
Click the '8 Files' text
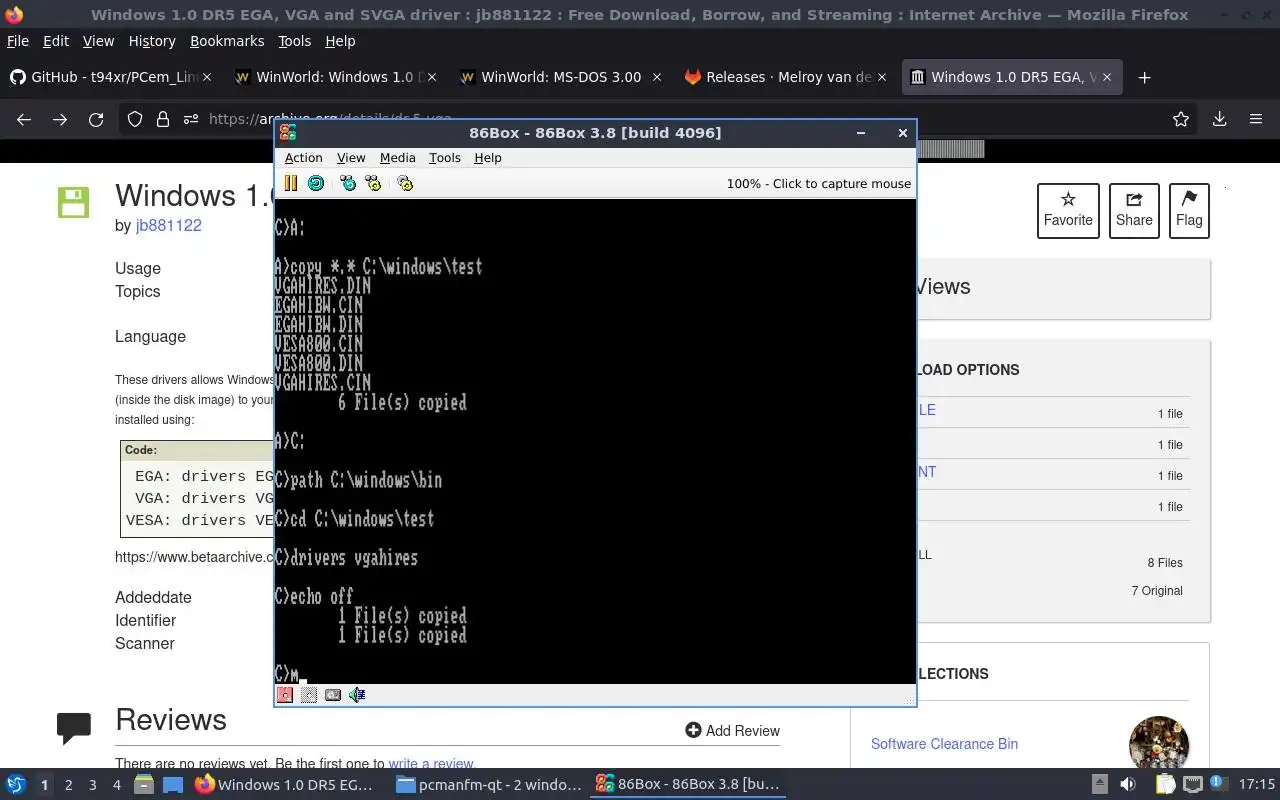tap(1165, 563)
